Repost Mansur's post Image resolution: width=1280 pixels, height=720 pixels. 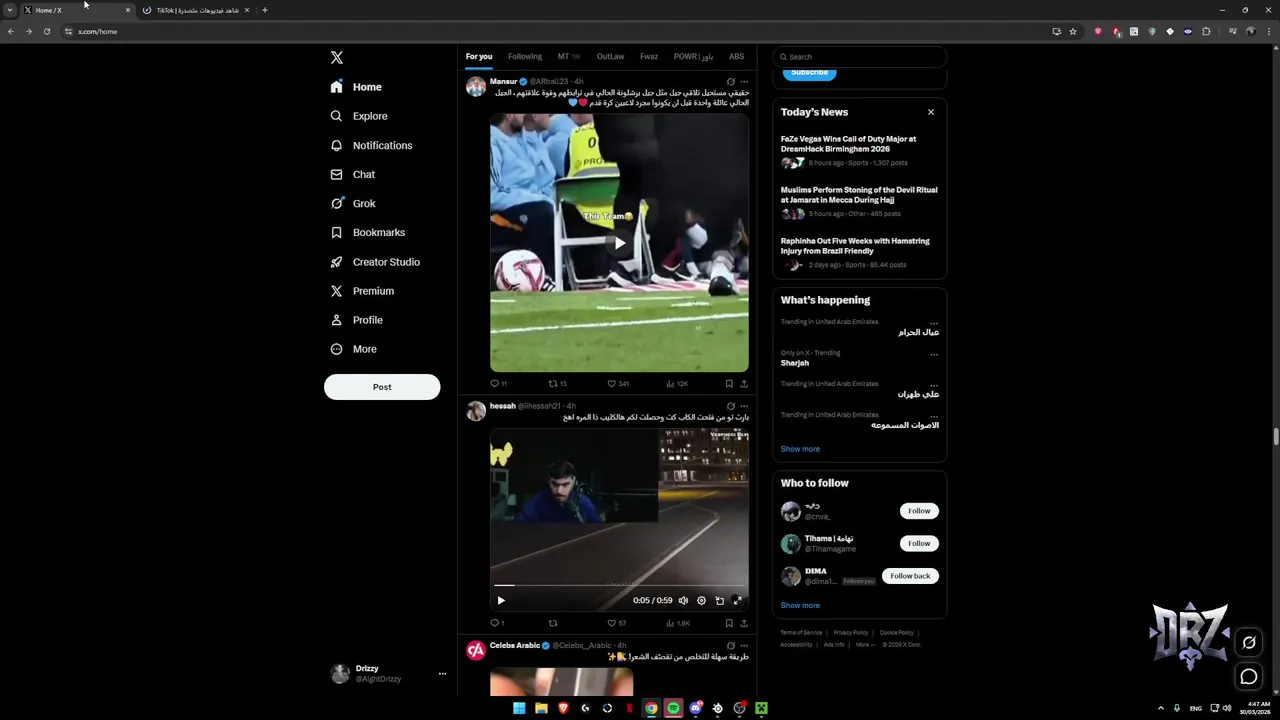pos(557,384)
